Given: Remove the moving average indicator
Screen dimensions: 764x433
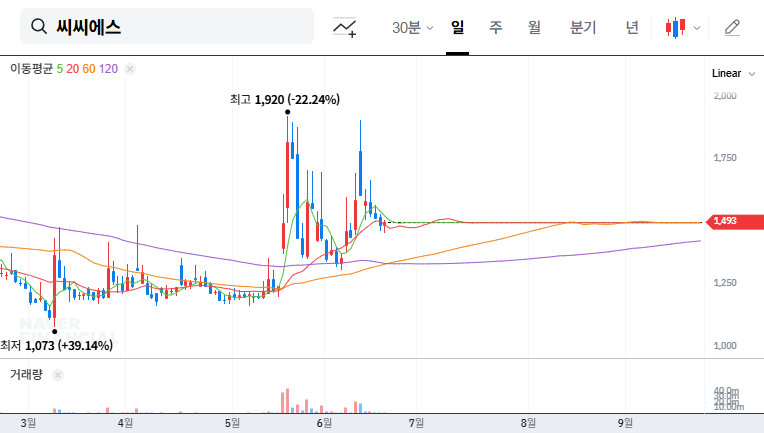Looking at the screenshot, I should 130,69.
